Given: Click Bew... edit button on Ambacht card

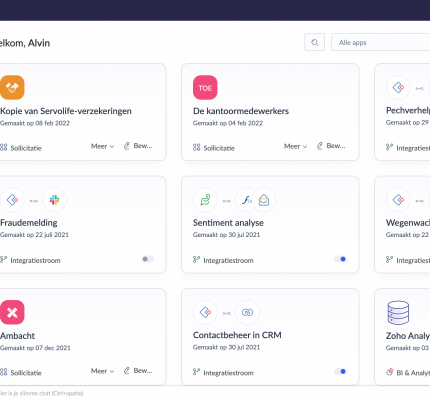Looking at the screenshot, I should click(138, 370).
